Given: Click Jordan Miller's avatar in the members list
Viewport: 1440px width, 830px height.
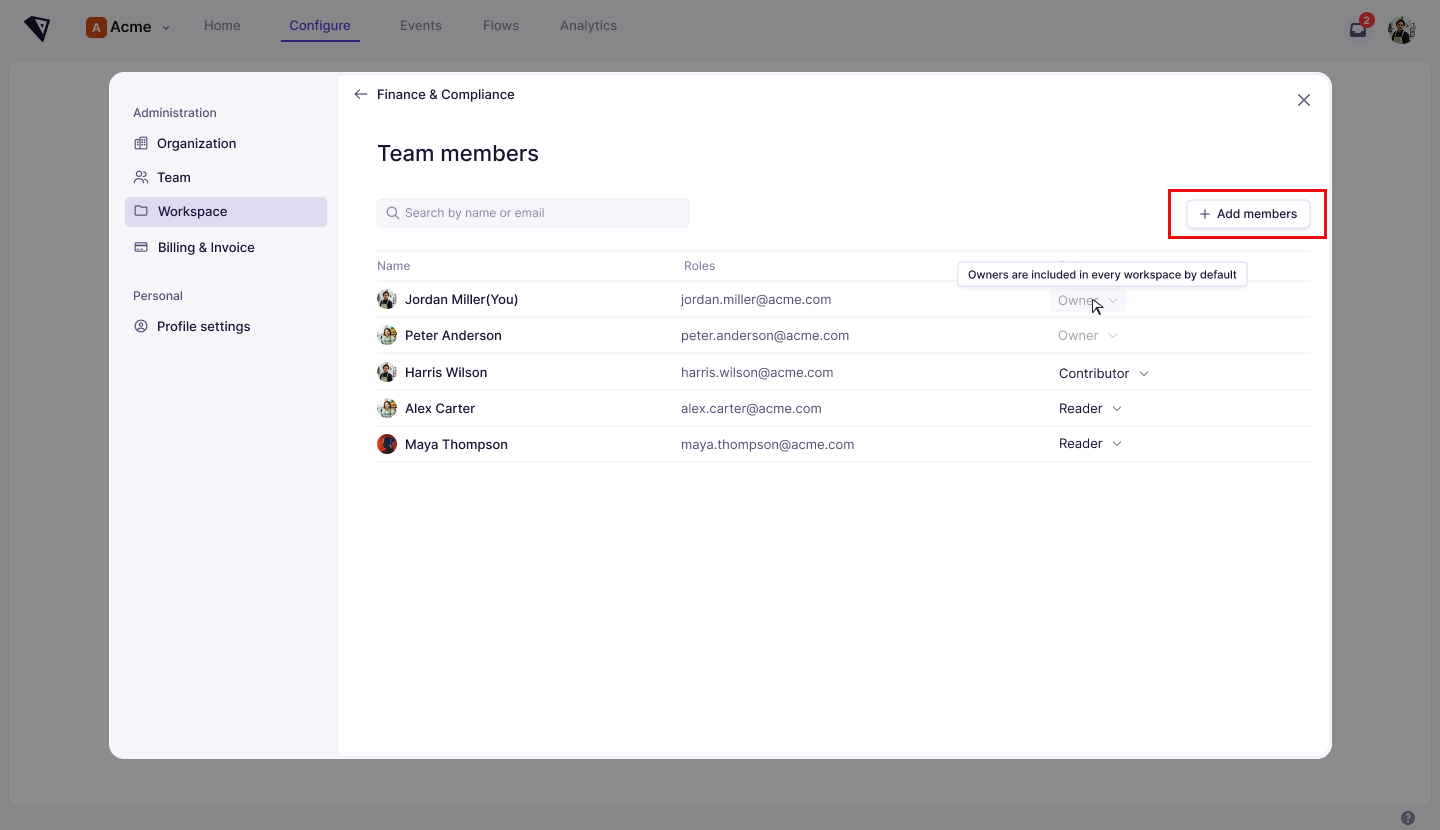Looking at the screenshot, I should coord(387,299).
